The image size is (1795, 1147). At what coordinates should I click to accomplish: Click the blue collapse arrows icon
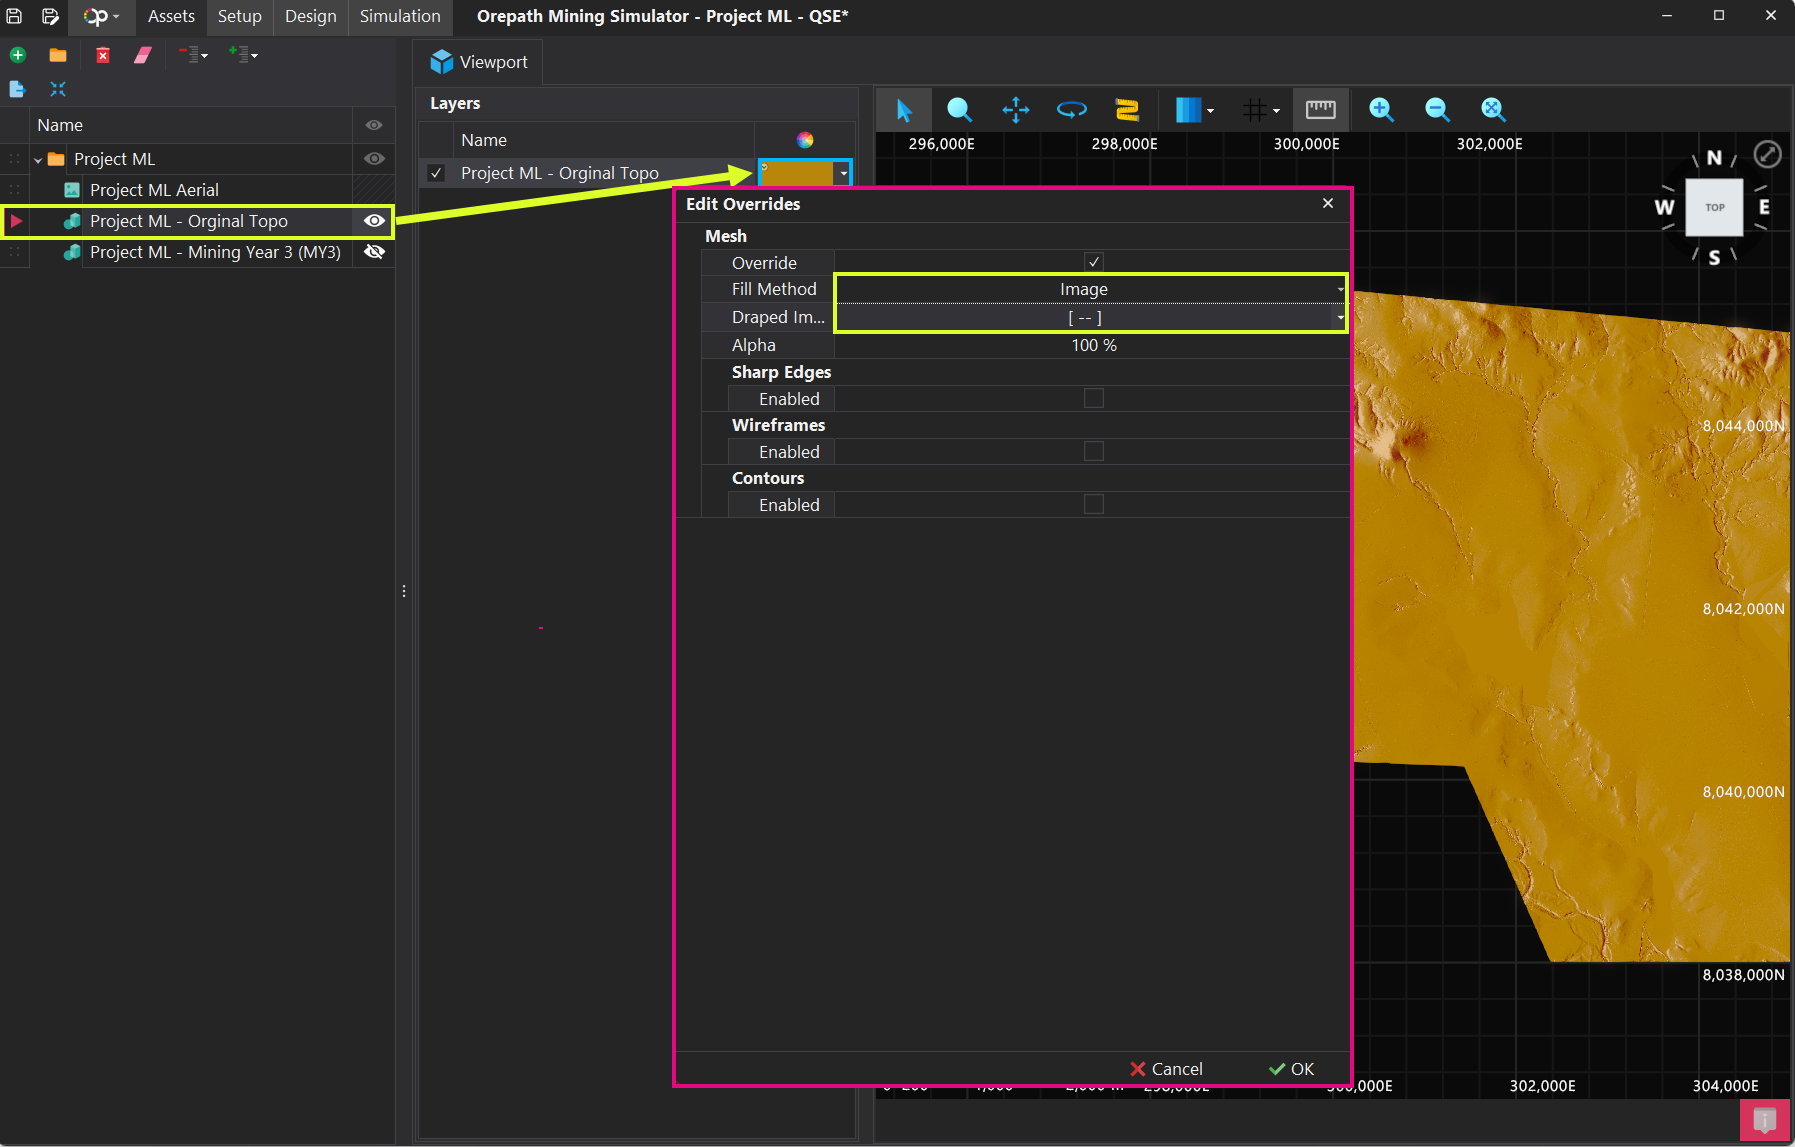(x=58, y=89)
